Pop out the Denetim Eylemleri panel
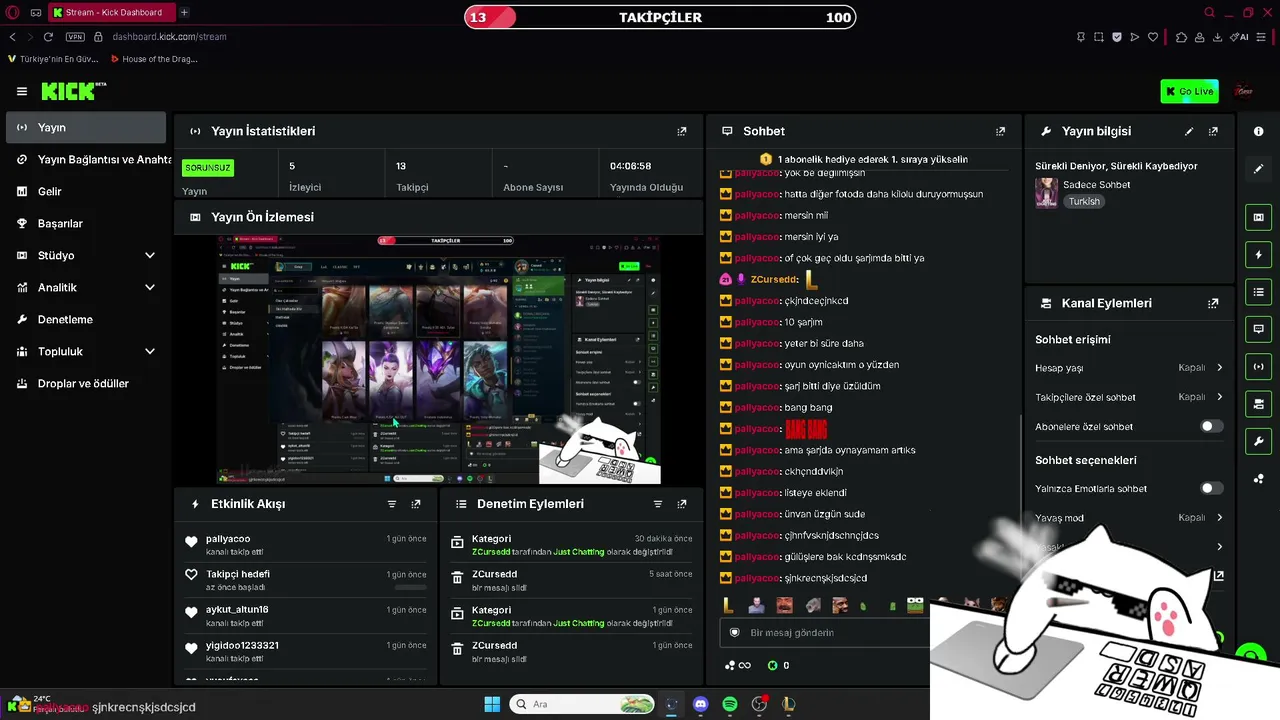 click(x=682, y=504)
